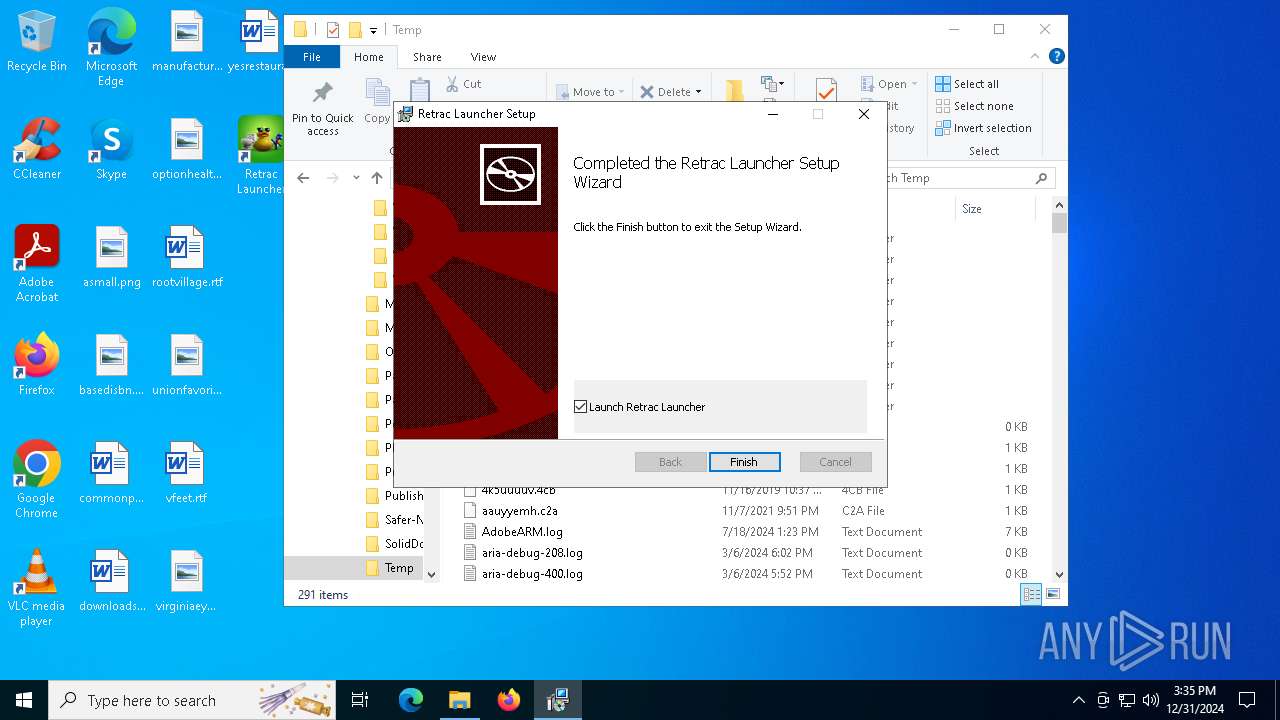Open File Explorer from the taskbar

coord(459,700)
